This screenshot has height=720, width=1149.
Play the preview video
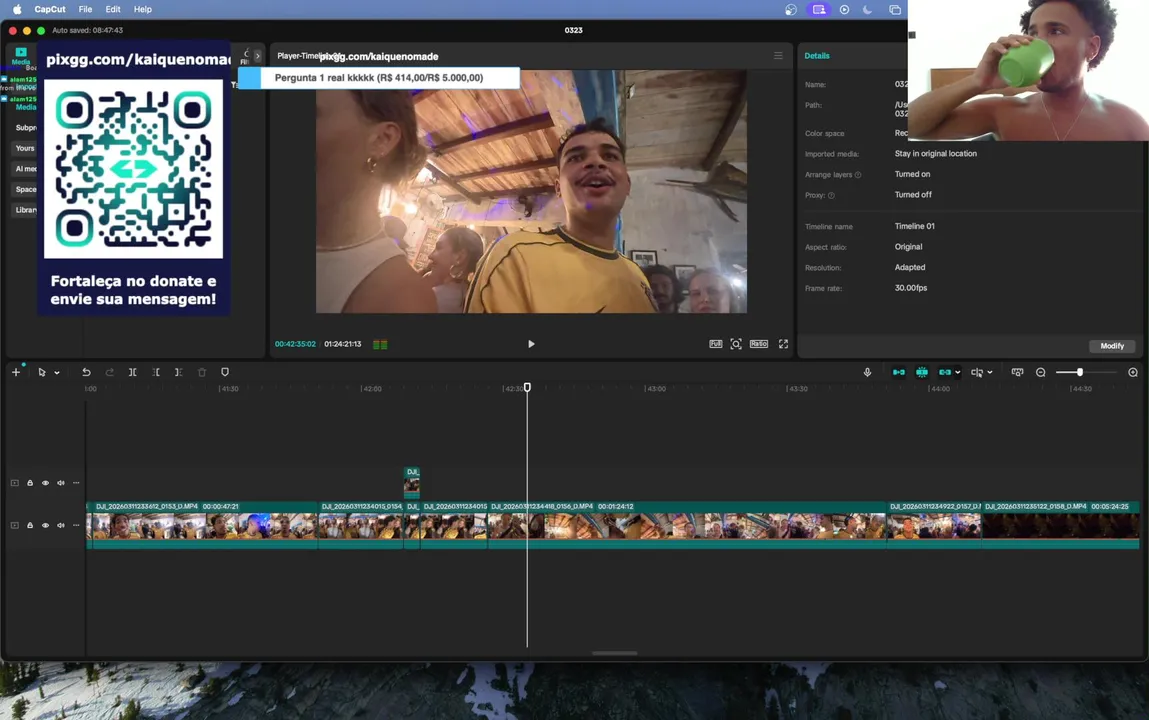pyautogui.click(x=531, y=344)
